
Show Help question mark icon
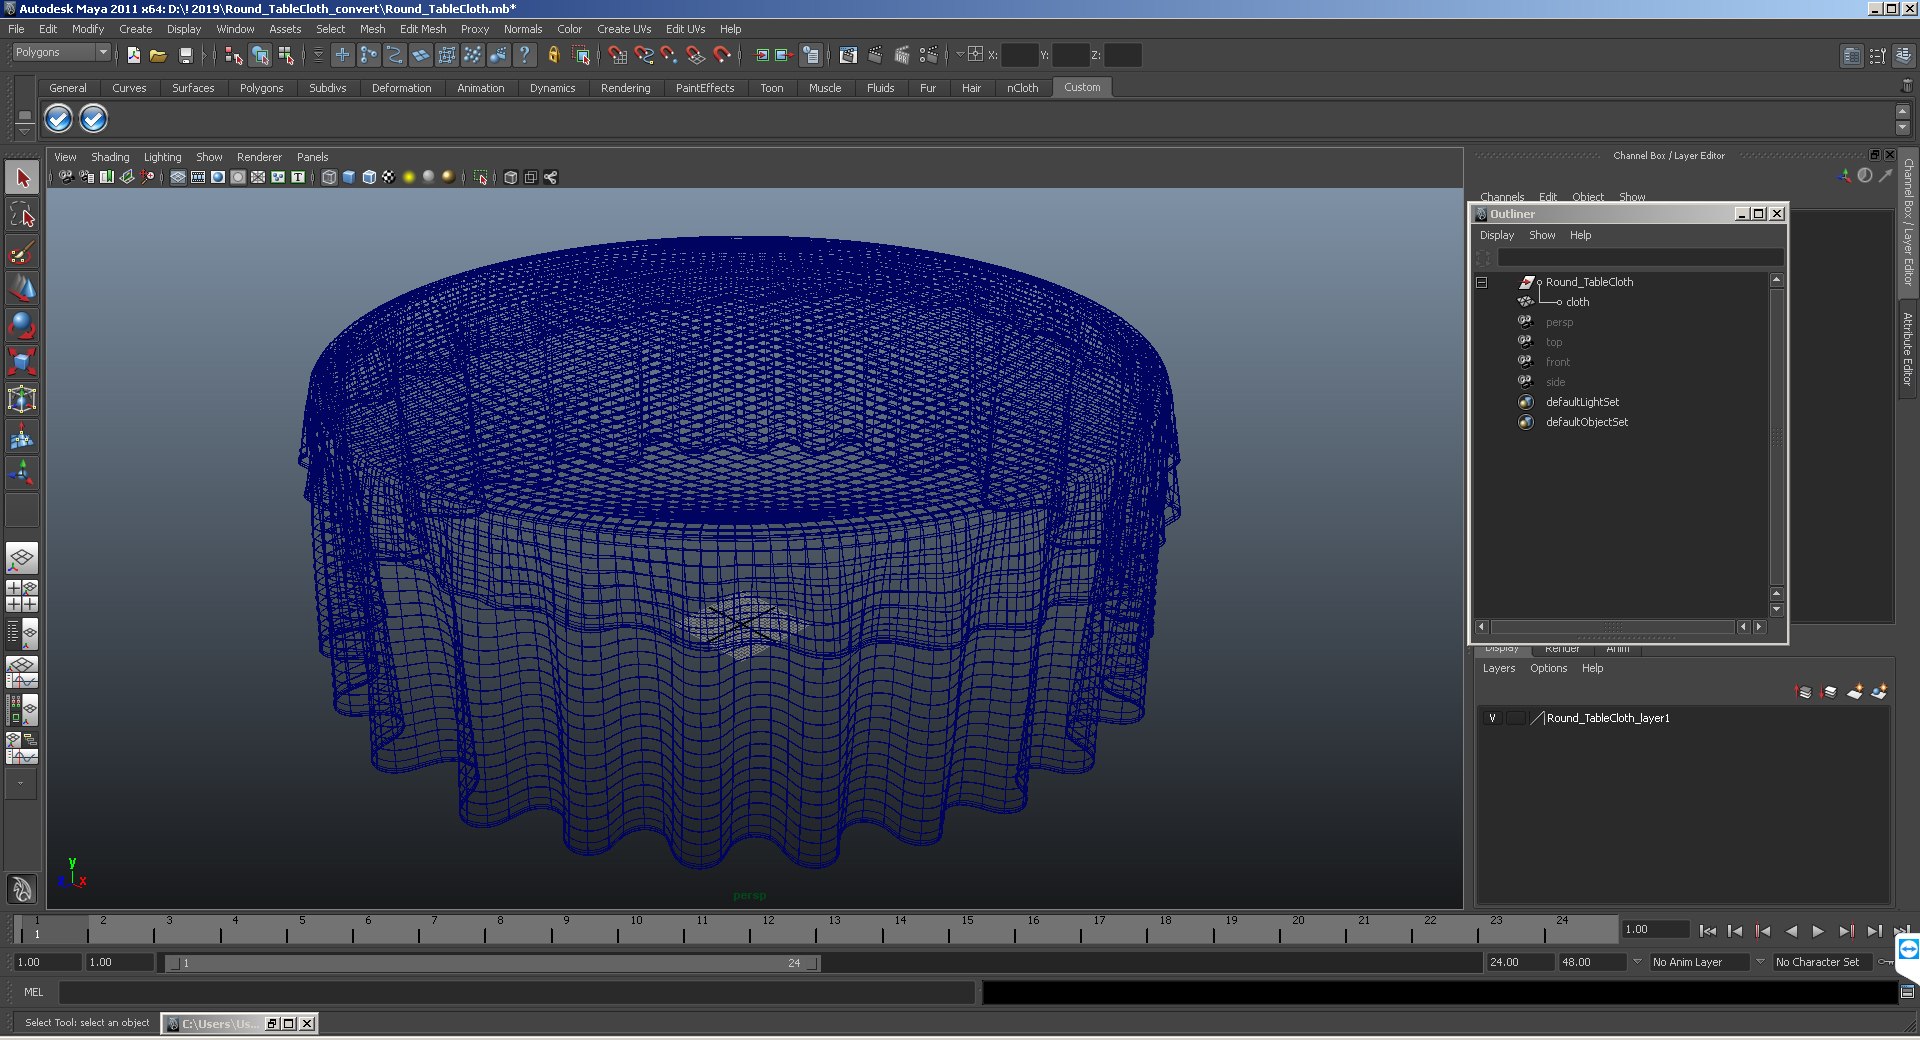[524, 55]
